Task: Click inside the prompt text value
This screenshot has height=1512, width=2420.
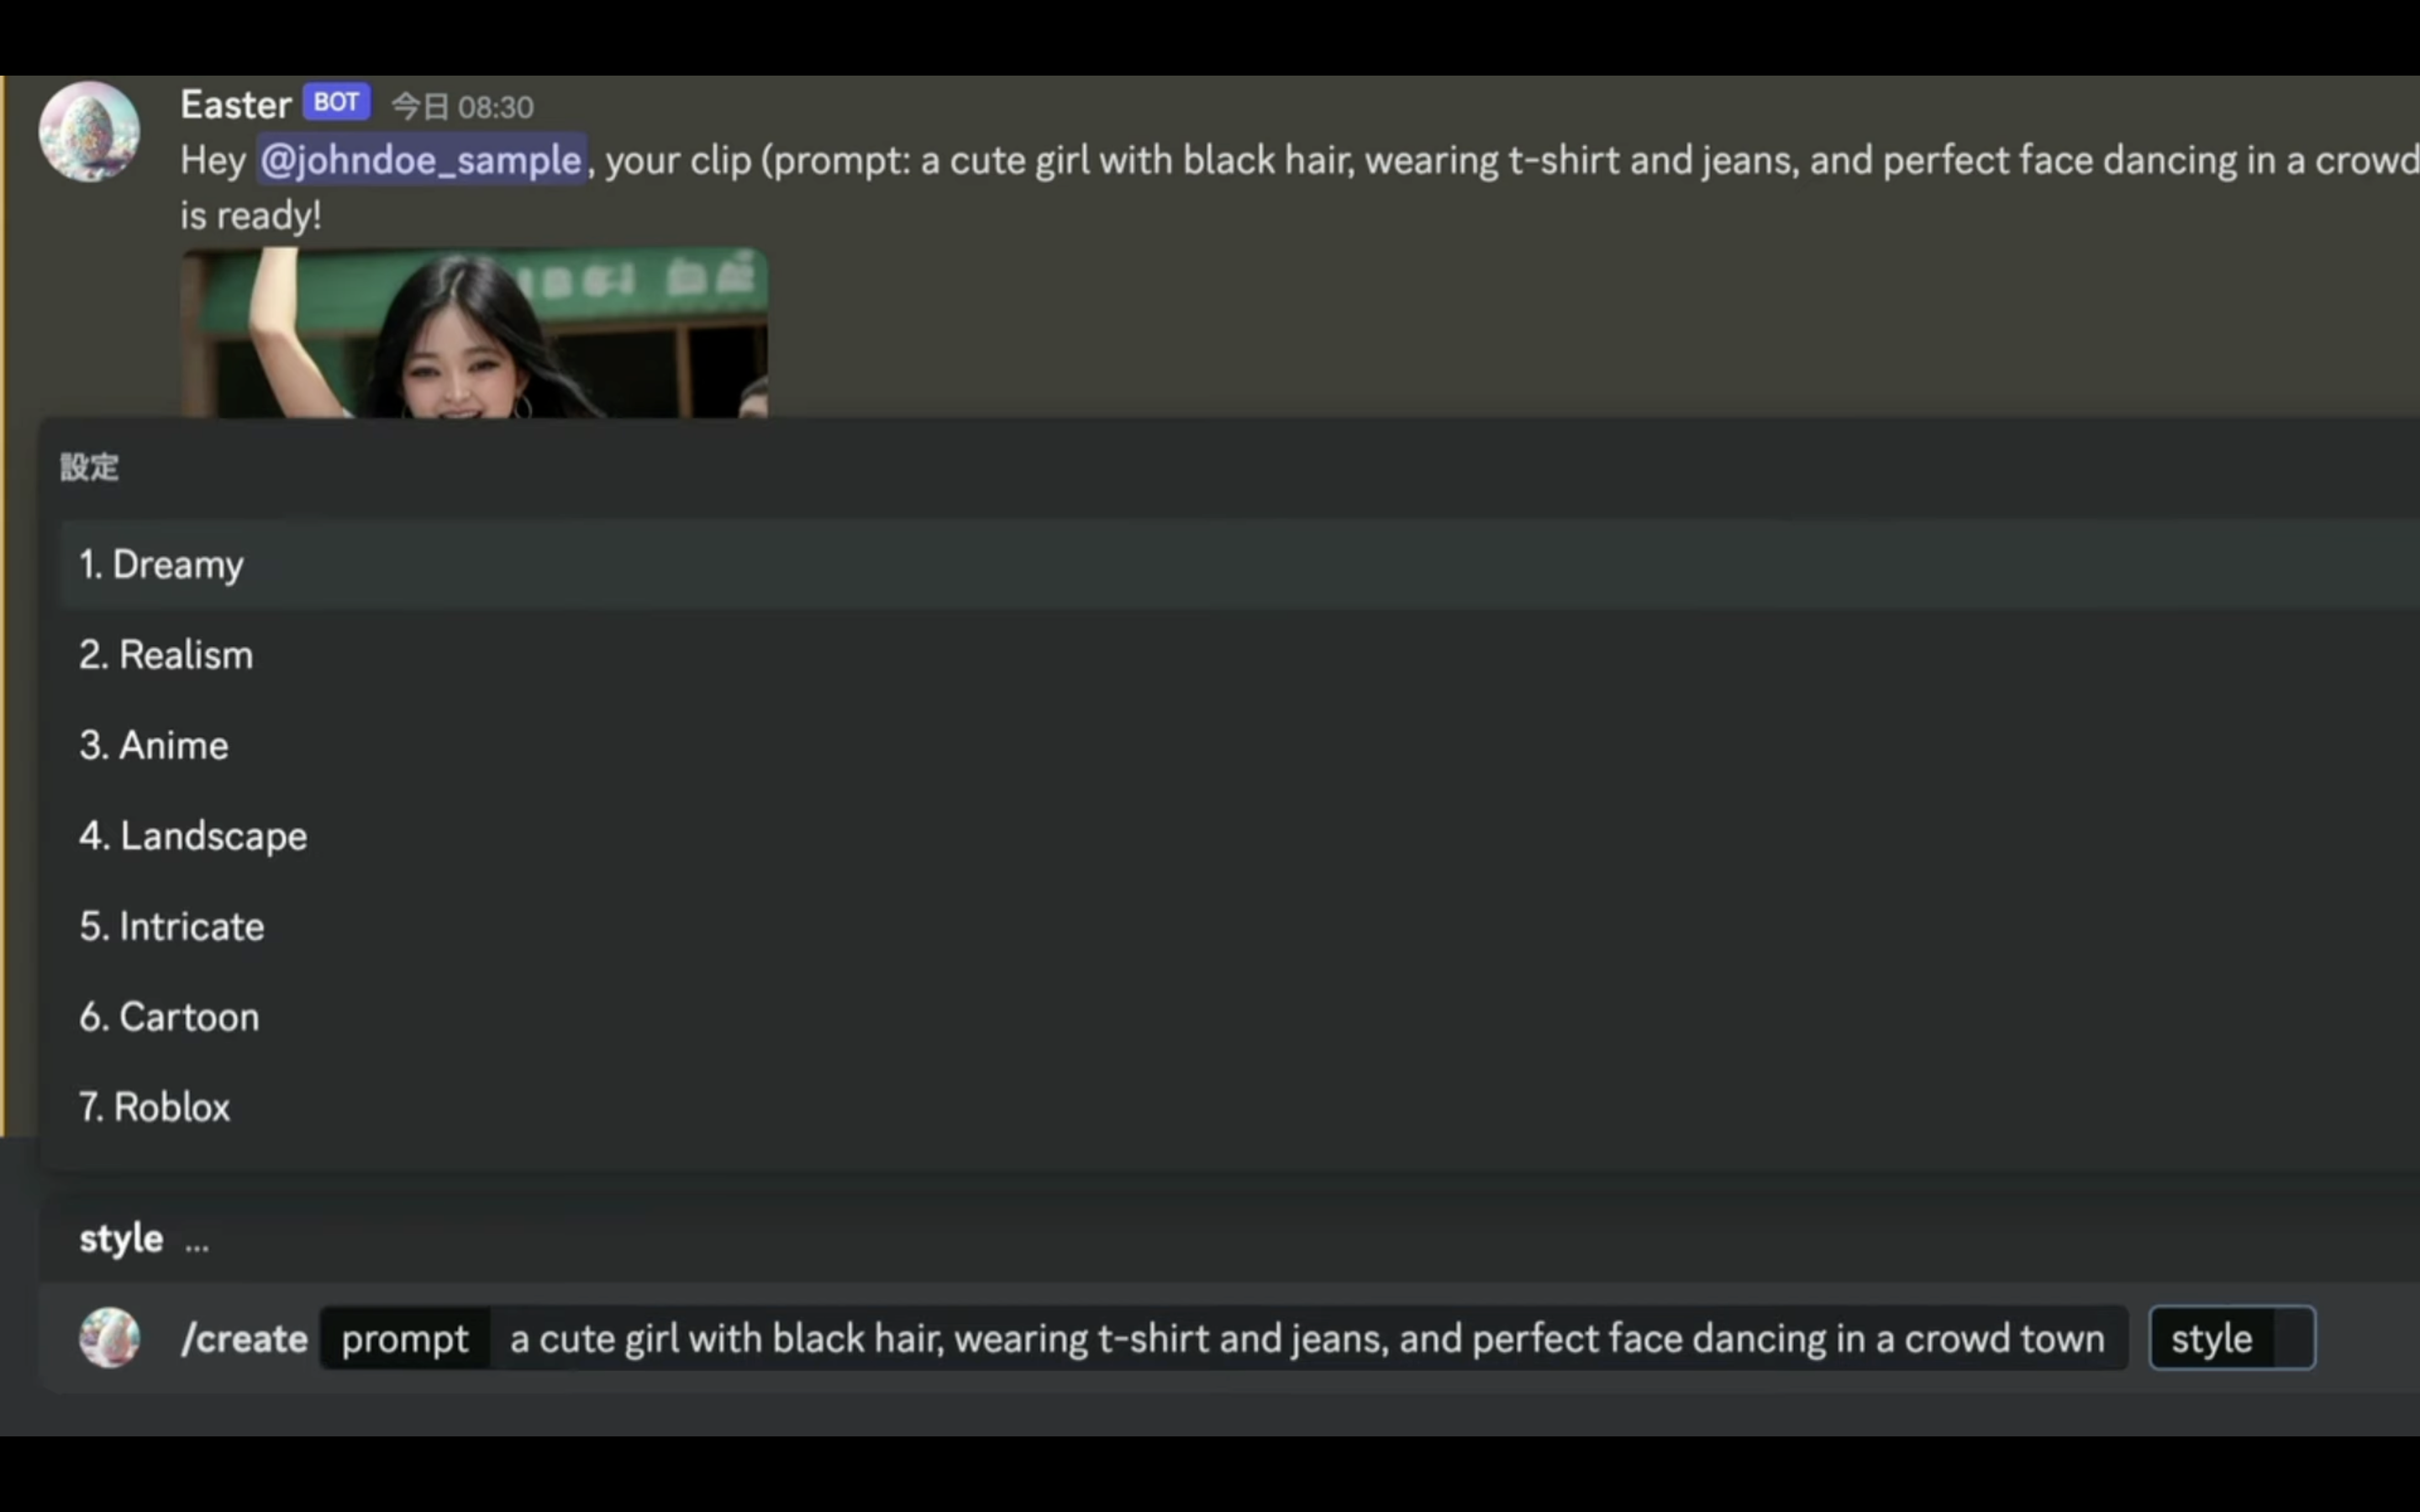Action: click(1307, 1338)
